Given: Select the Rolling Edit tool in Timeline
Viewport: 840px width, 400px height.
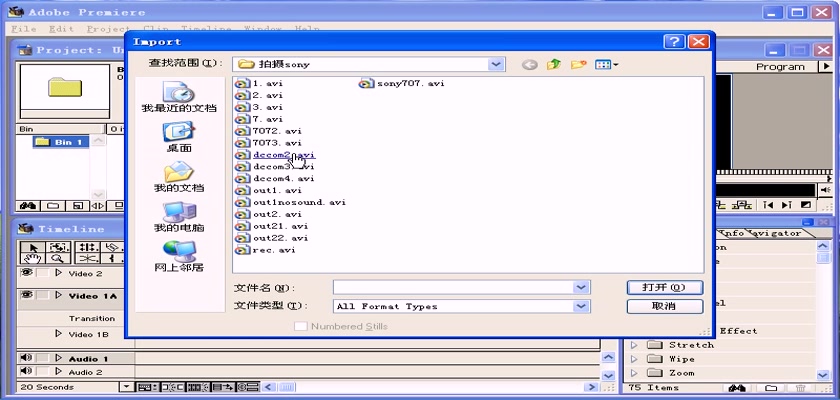Looking at the screenshot, I should (x=86, y=247).
